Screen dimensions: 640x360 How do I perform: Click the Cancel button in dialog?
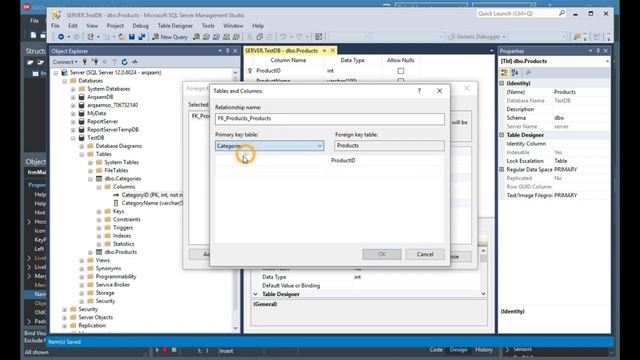425,254
